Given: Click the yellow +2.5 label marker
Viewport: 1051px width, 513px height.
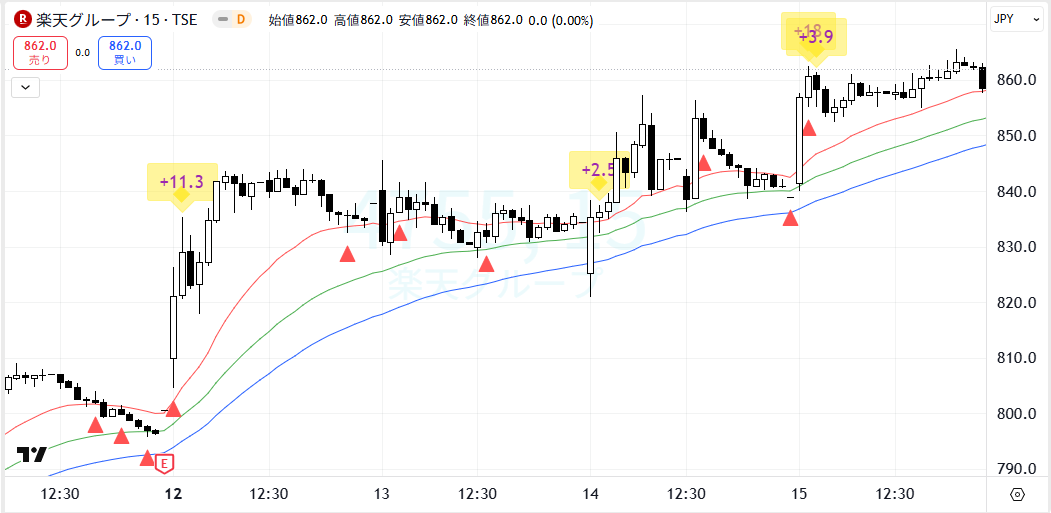Looking at the screenshot, I should (595, 170).
